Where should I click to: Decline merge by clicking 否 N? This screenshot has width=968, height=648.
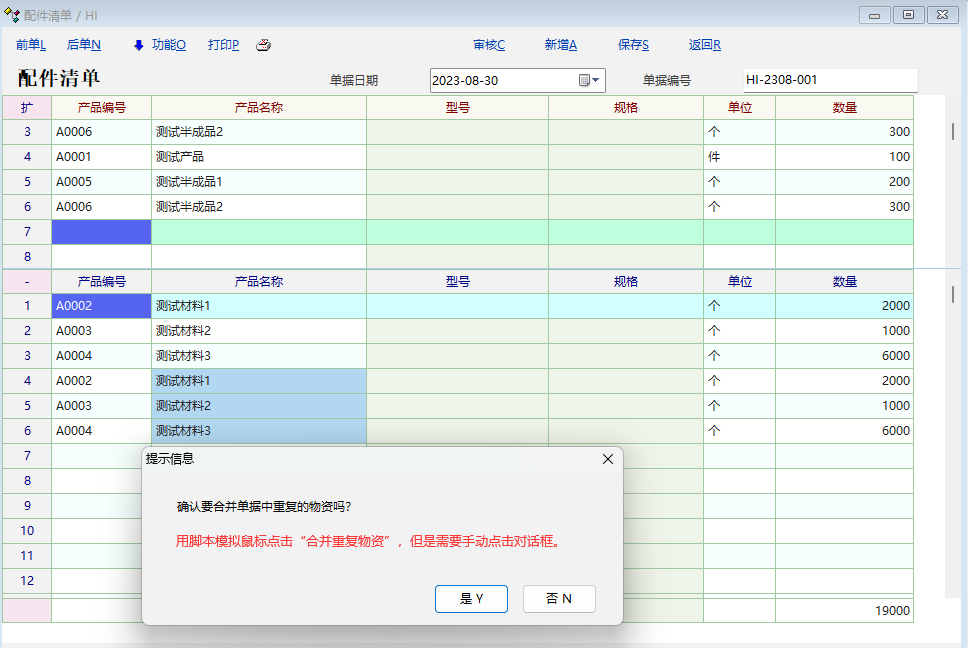[x=559, y=599]
